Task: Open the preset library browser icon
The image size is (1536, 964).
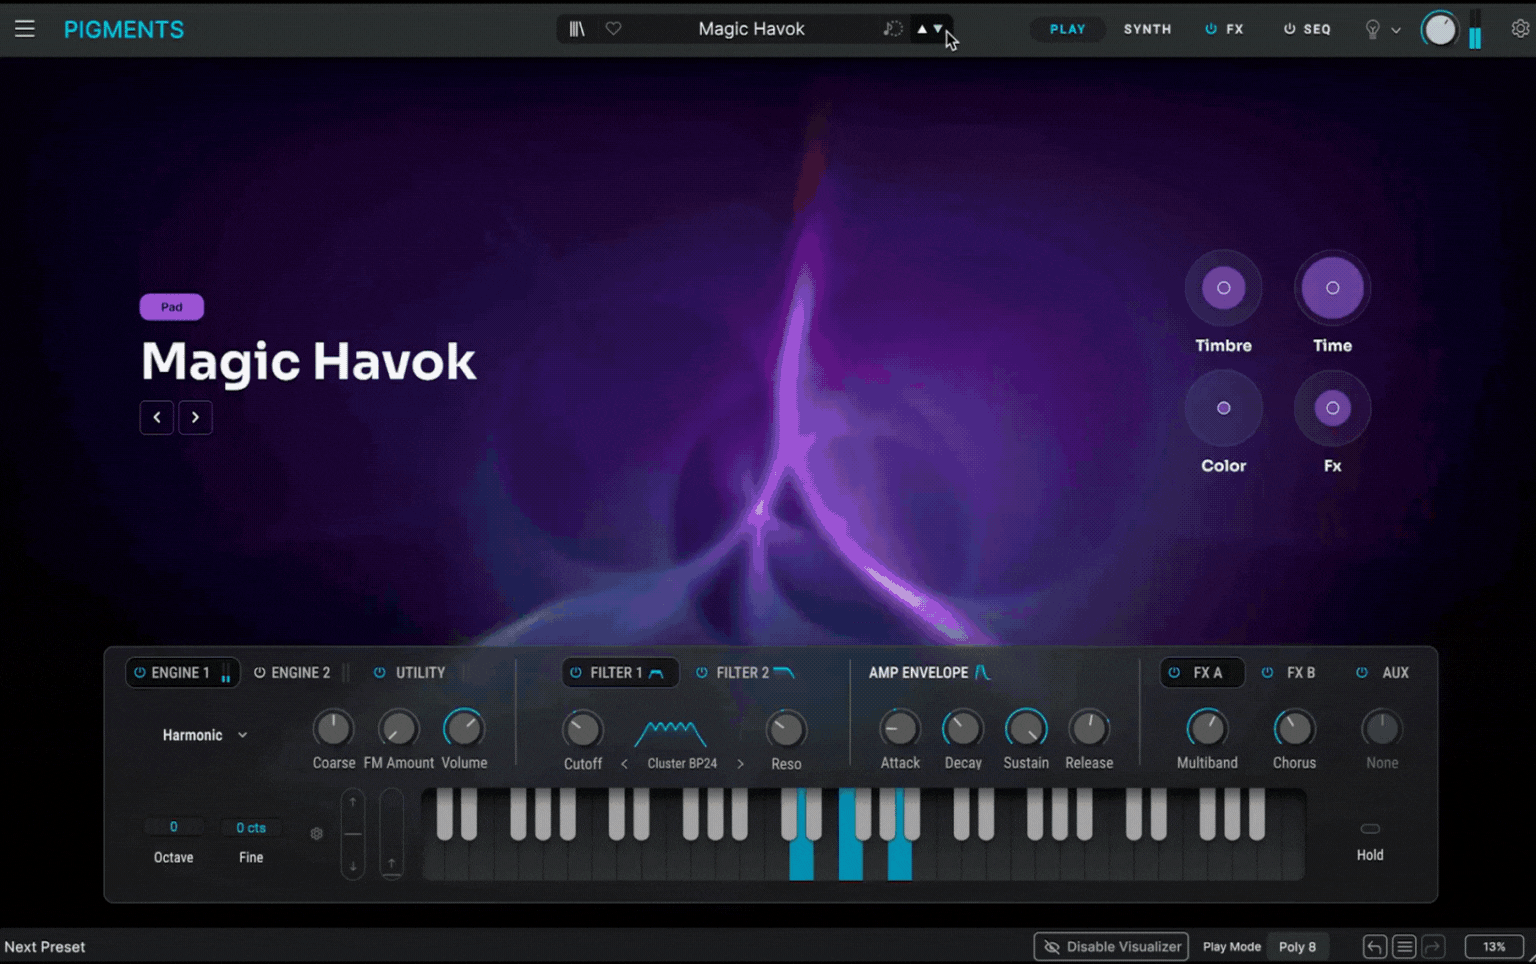Action: coord(577,28)
